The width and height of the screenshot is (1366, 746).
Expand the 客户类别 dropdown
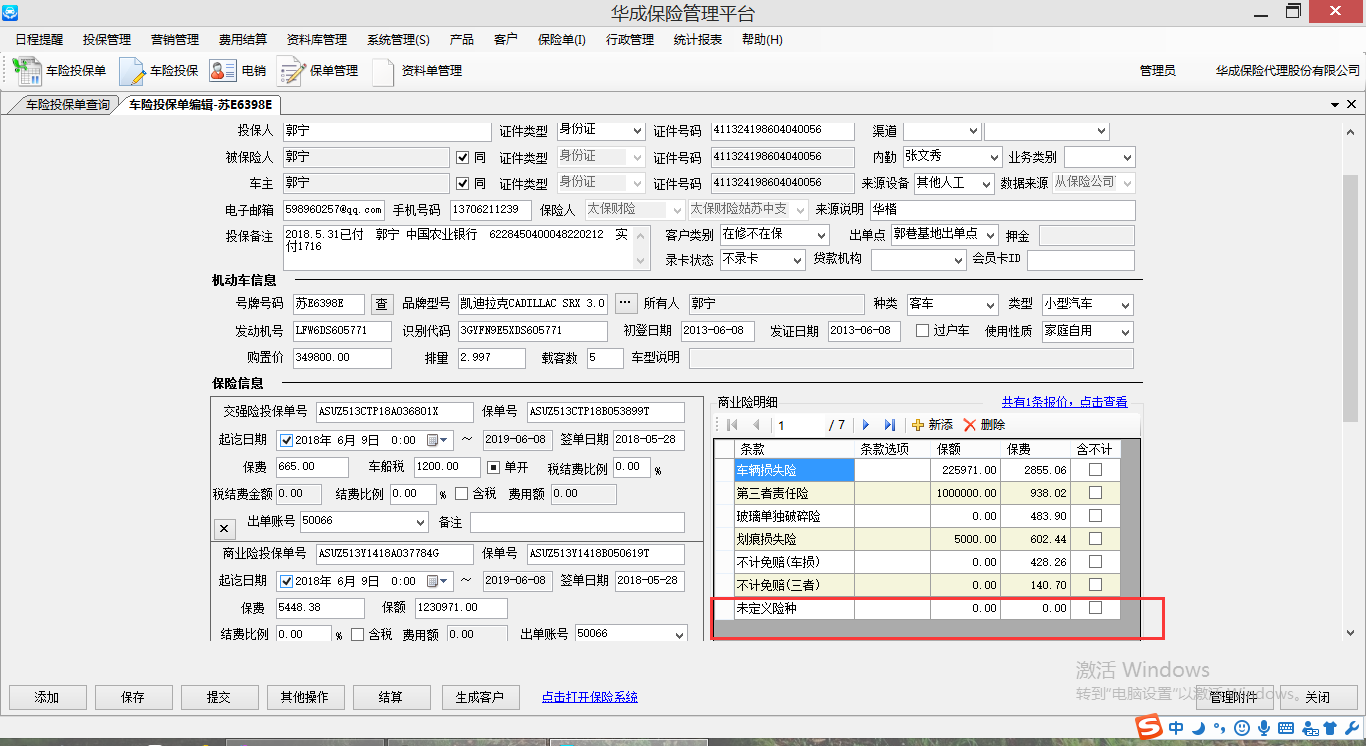(820, 235)
